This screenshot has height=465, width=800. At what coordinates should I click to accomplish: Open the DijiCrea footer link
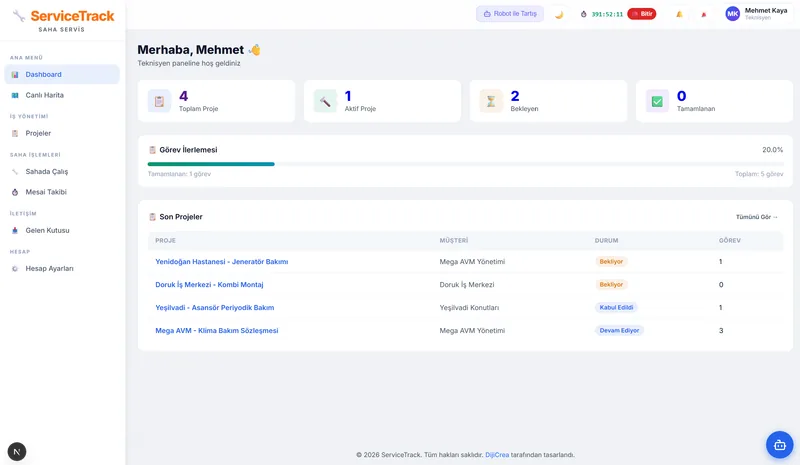(x=497, y=454)
